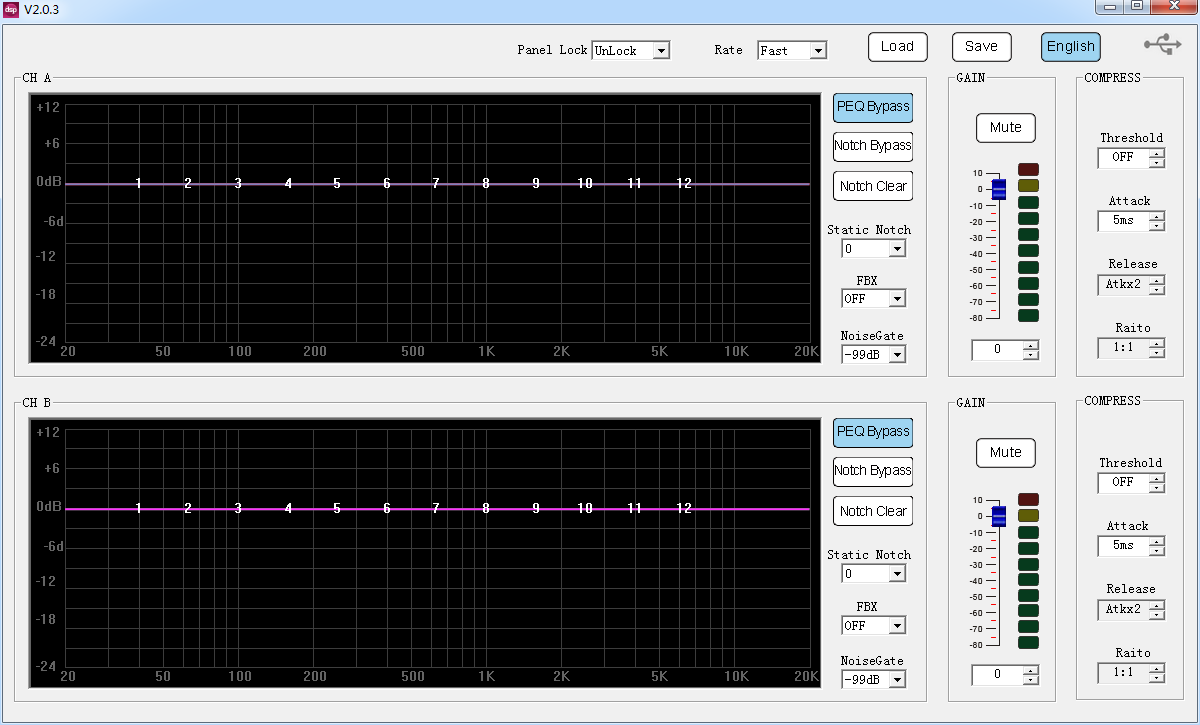Select EQ band 1 point in CH A graph

139,183
